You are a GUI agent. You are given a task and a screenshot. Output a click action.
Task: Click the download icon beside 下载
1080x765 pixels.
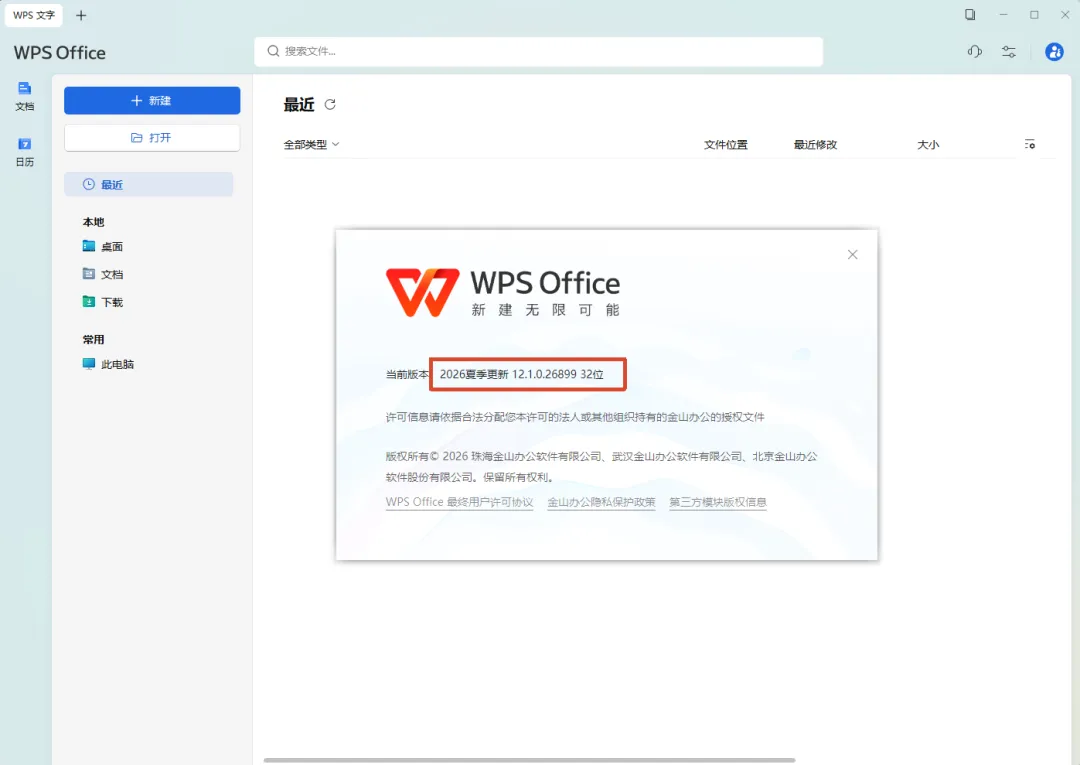89,302
